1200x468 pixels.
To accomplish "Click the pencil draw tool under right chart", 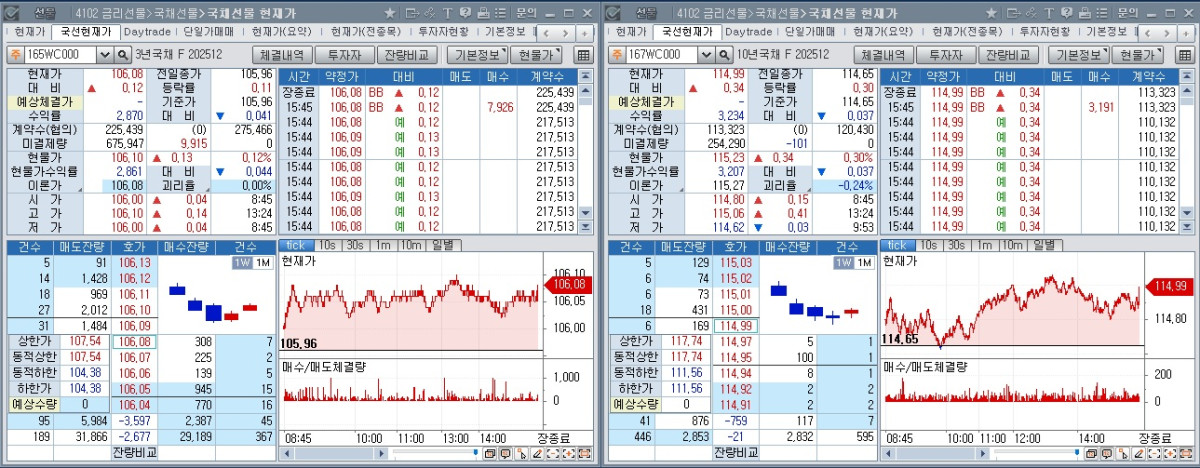I will [1138, 453].
